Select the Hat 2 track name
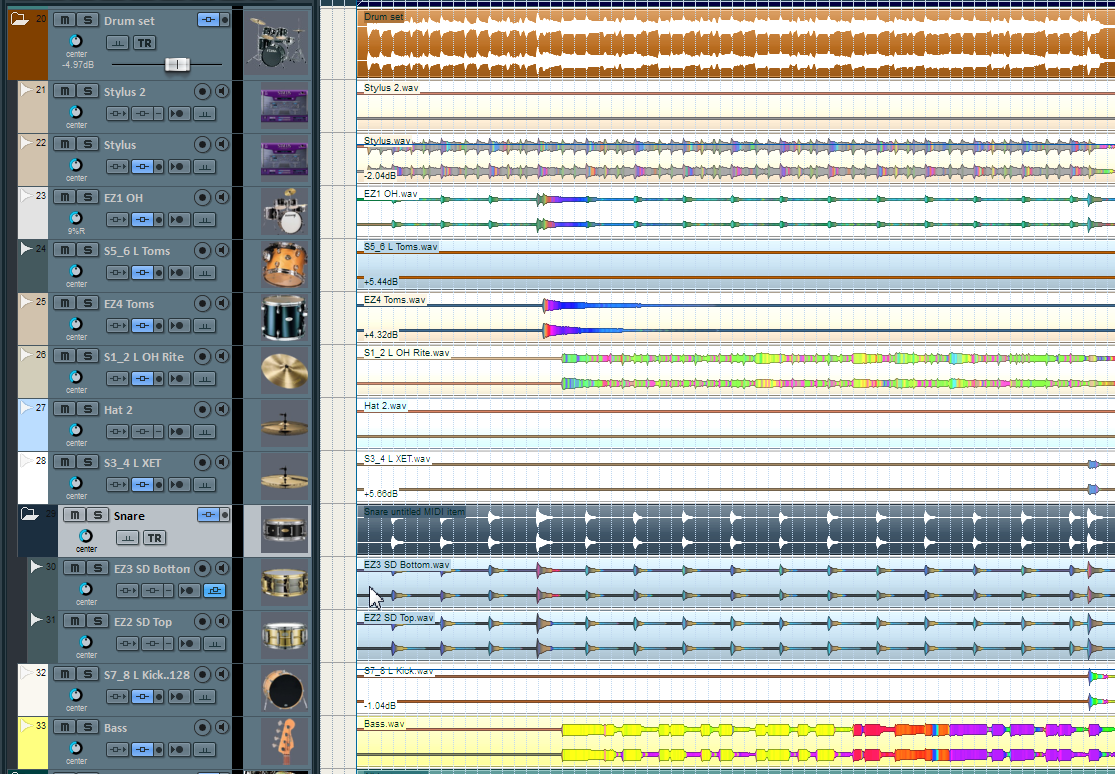This screenshot has height=774, width=1115. [x=118, y=410]
